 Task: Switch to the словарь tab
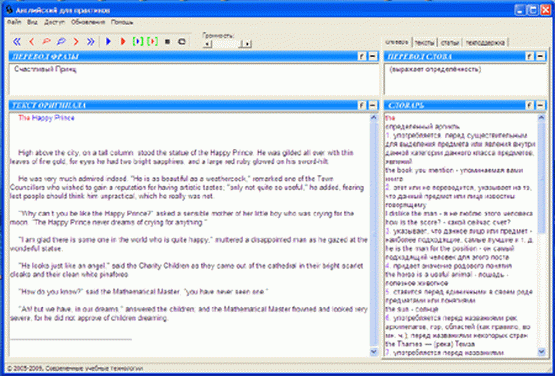(397, 42)
